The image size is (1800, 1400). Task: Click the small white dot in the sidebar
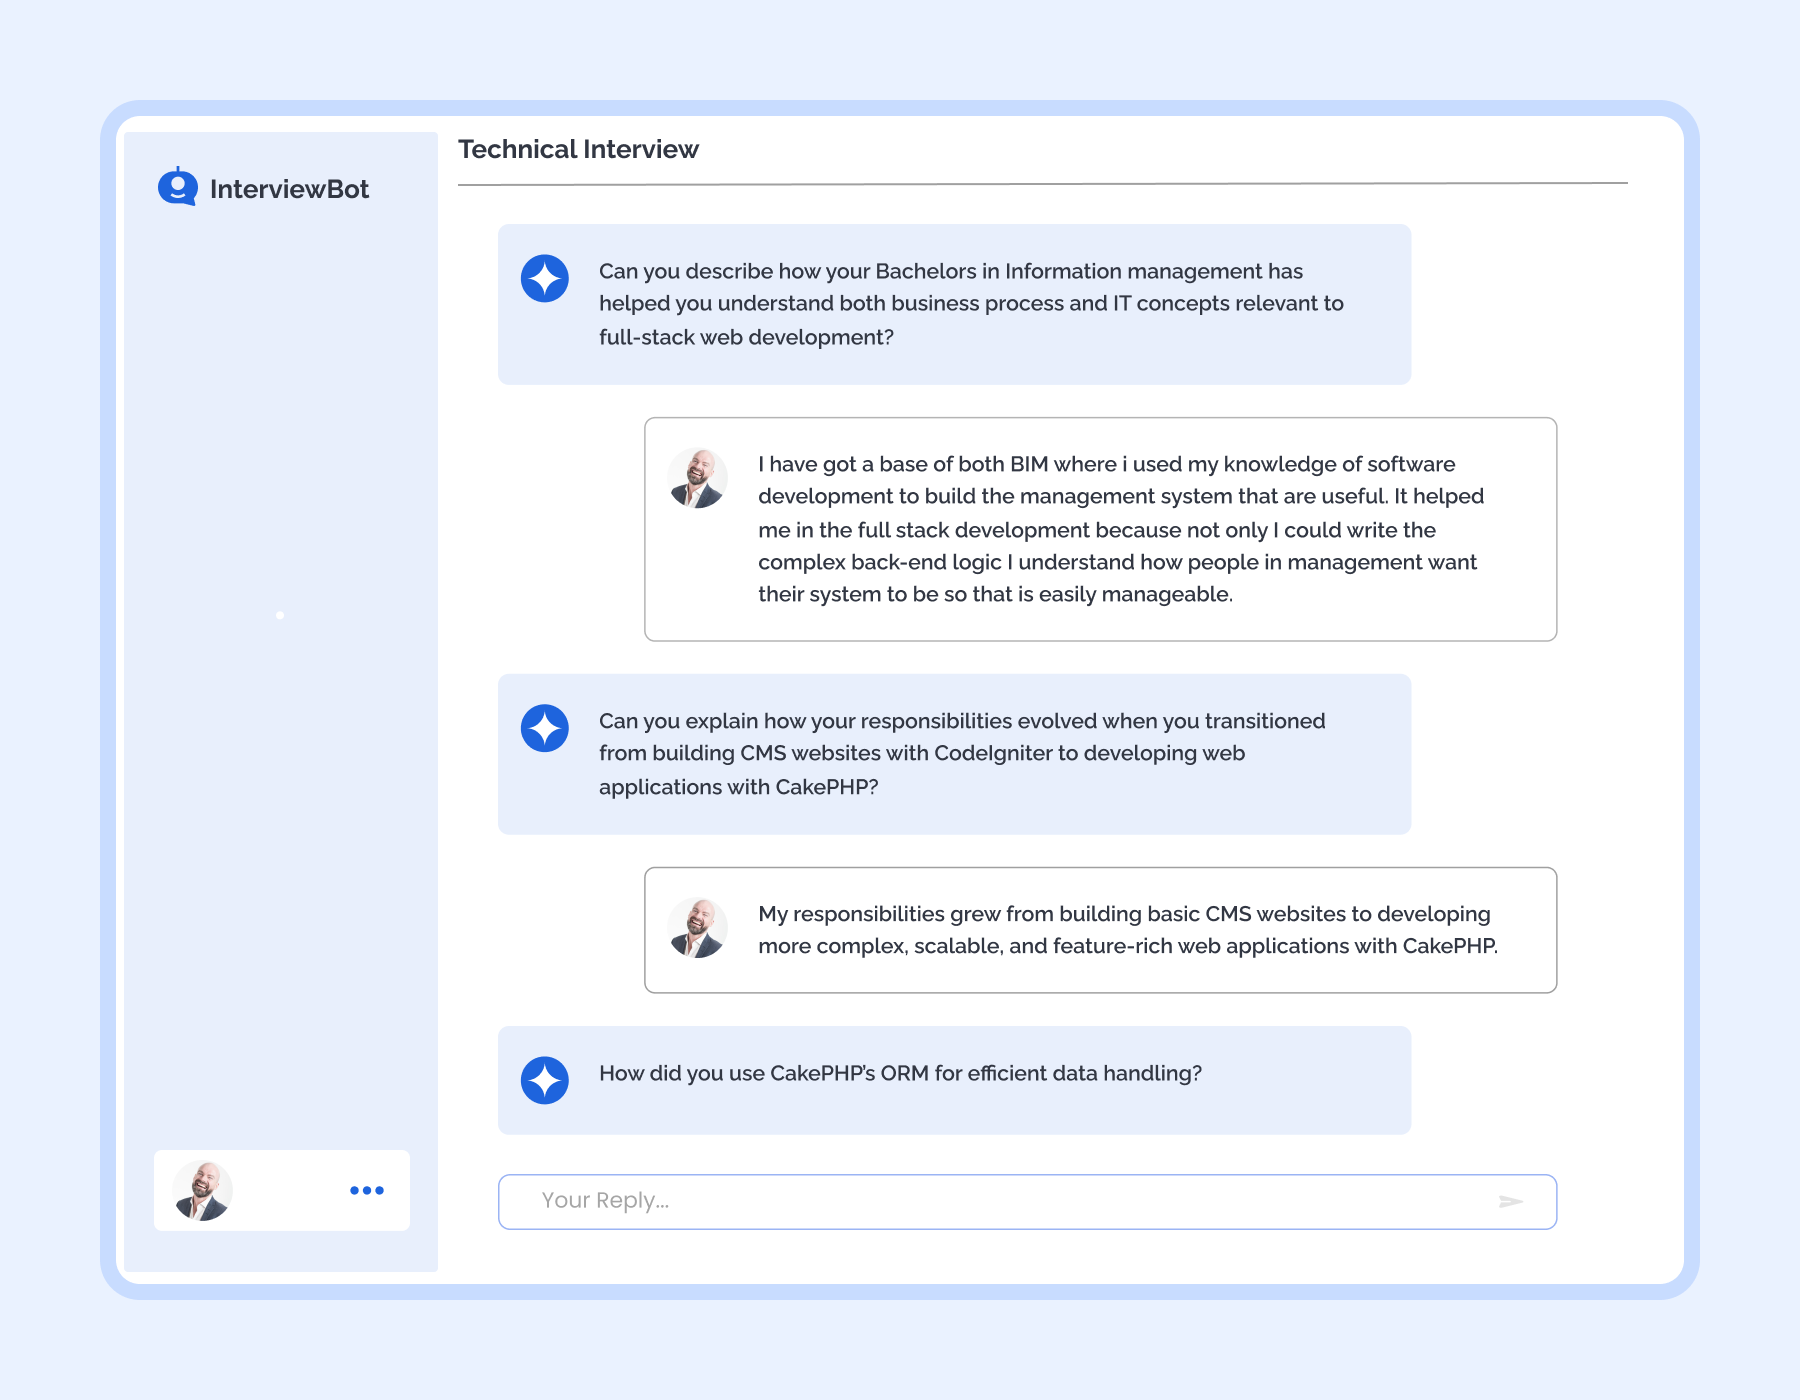pyautogui.click(x=280, y=615)
